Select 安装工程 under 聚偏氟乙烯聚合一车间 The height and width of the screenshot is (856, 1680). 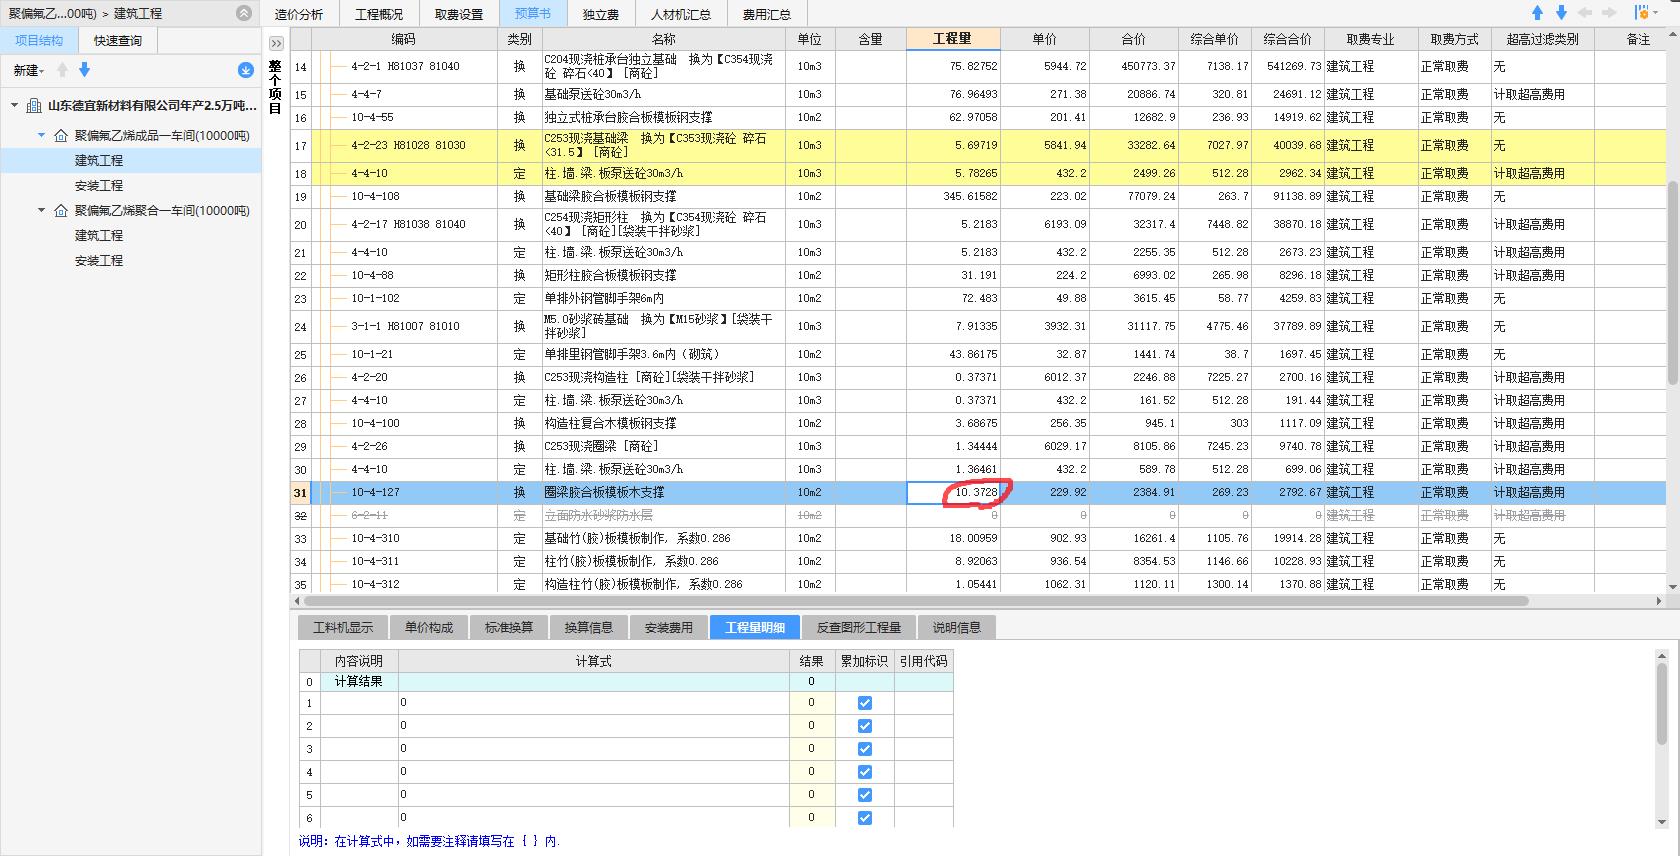pos(99,260)
